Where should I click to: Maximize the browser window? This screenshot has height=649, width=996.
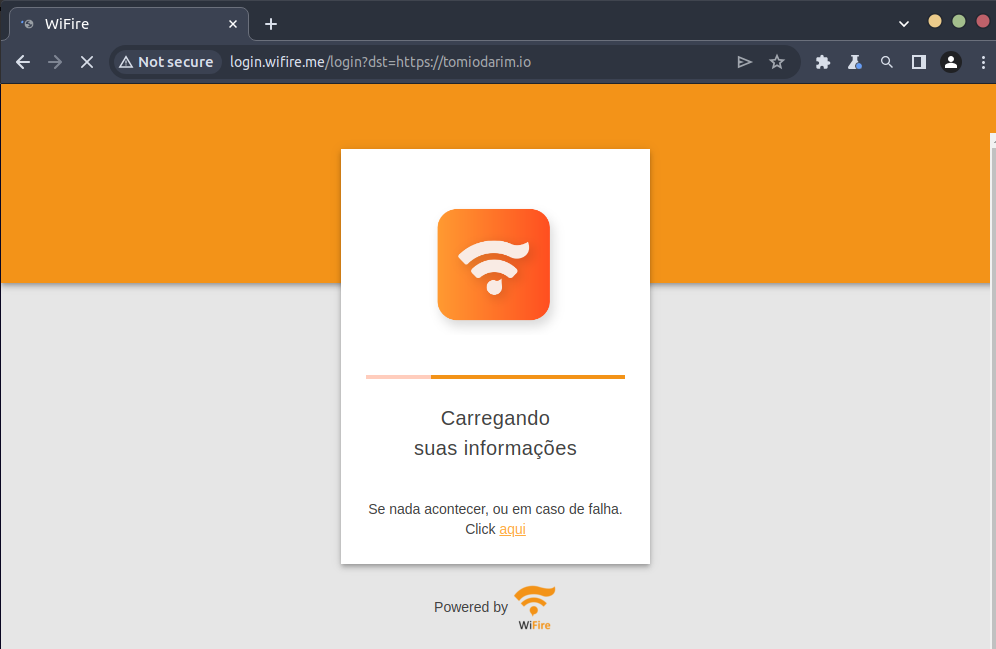(959, 22)
